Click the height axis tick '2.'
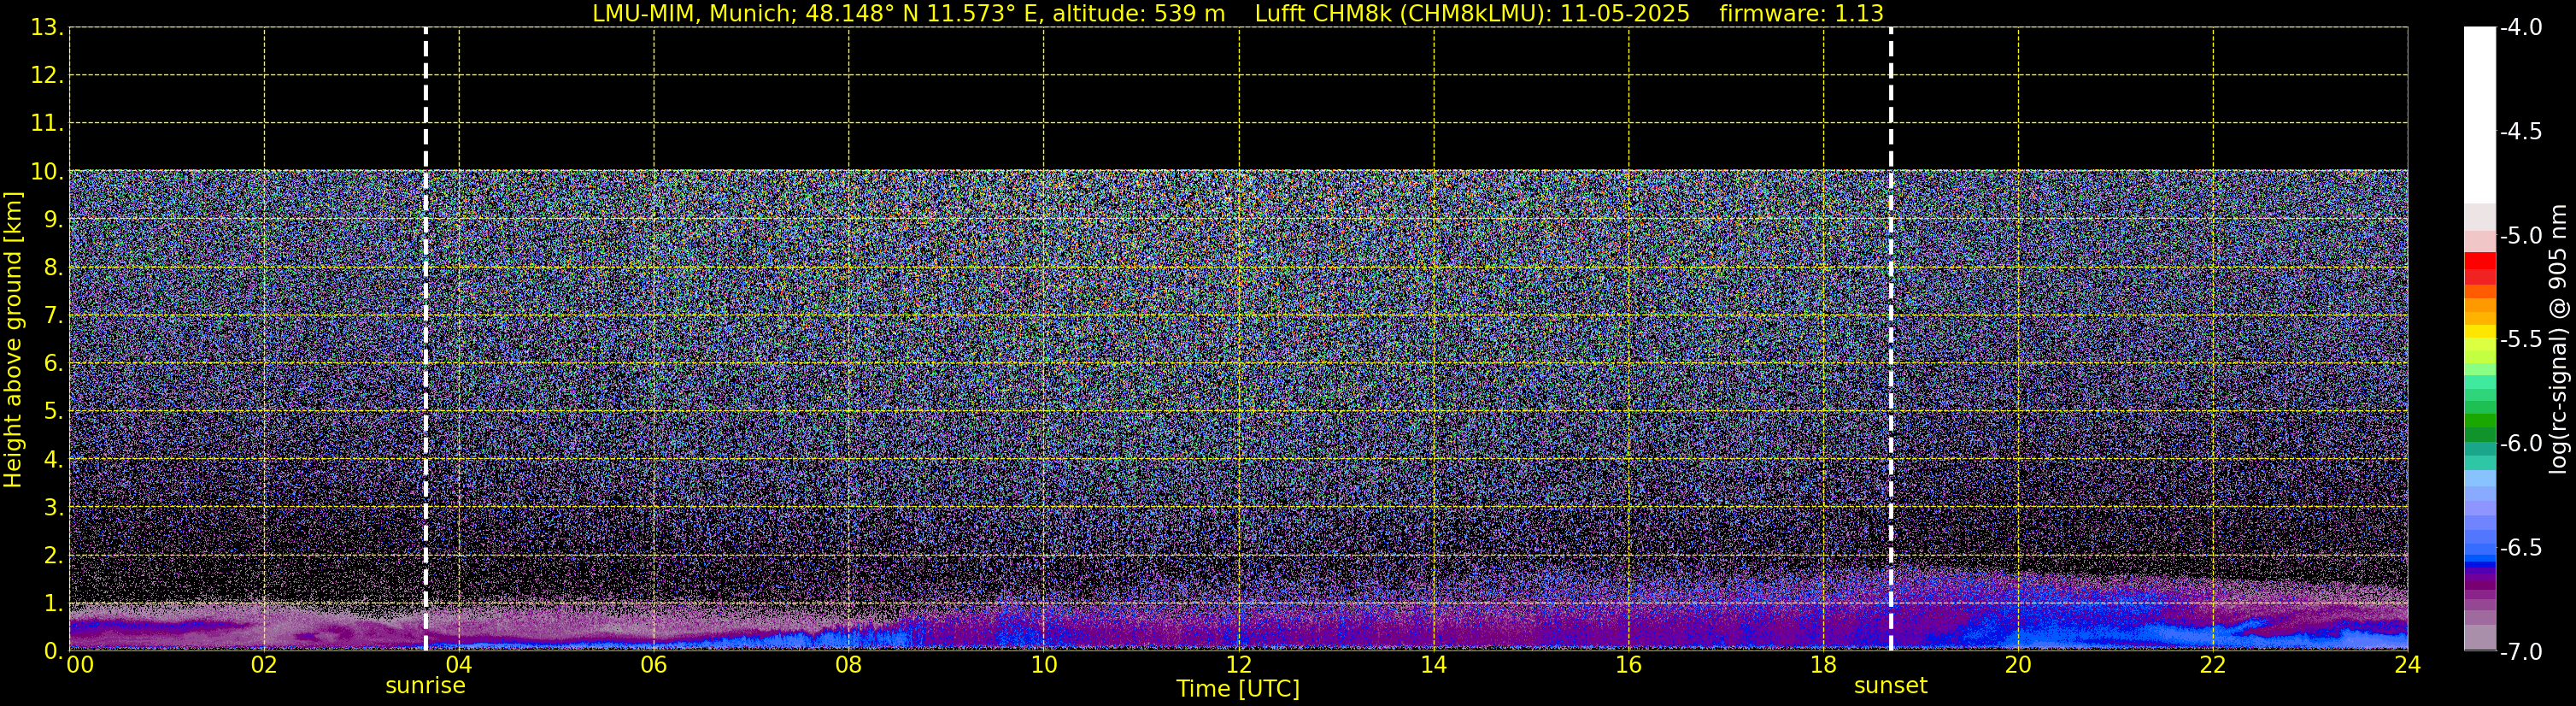Image resolution: width=2576 pixels, height=706 pixels. 54,555
